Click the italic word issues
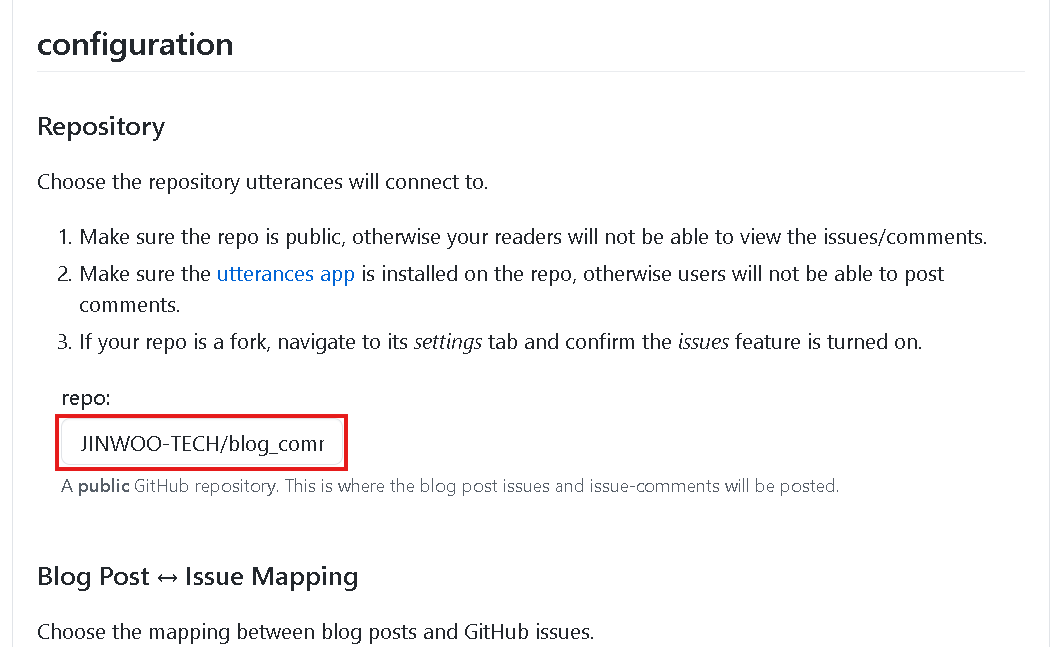 point(703,342)
